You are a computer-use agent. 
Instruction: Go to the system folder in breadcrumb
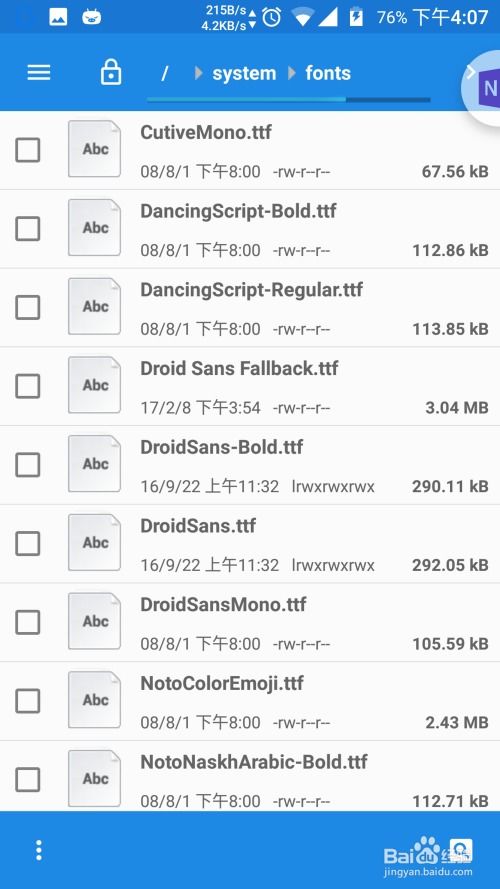click(x=244, y=73)
